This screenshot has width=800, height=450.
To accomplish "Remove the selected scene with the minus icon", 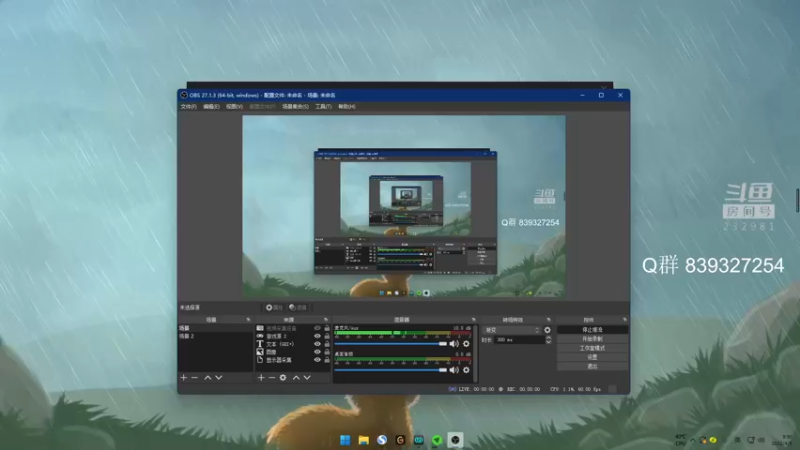I will click(x=194, y=378).
